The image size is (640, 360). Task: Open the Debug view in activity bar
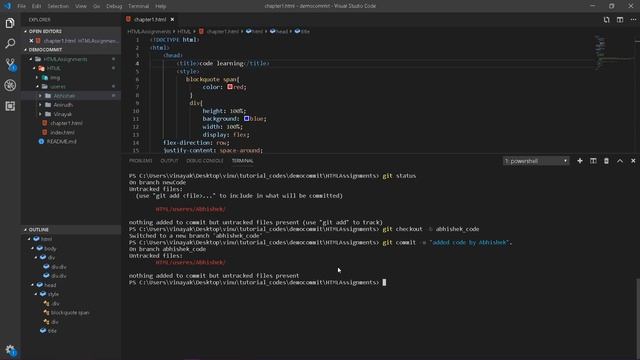pyautogui.click(x=10, y=85)
